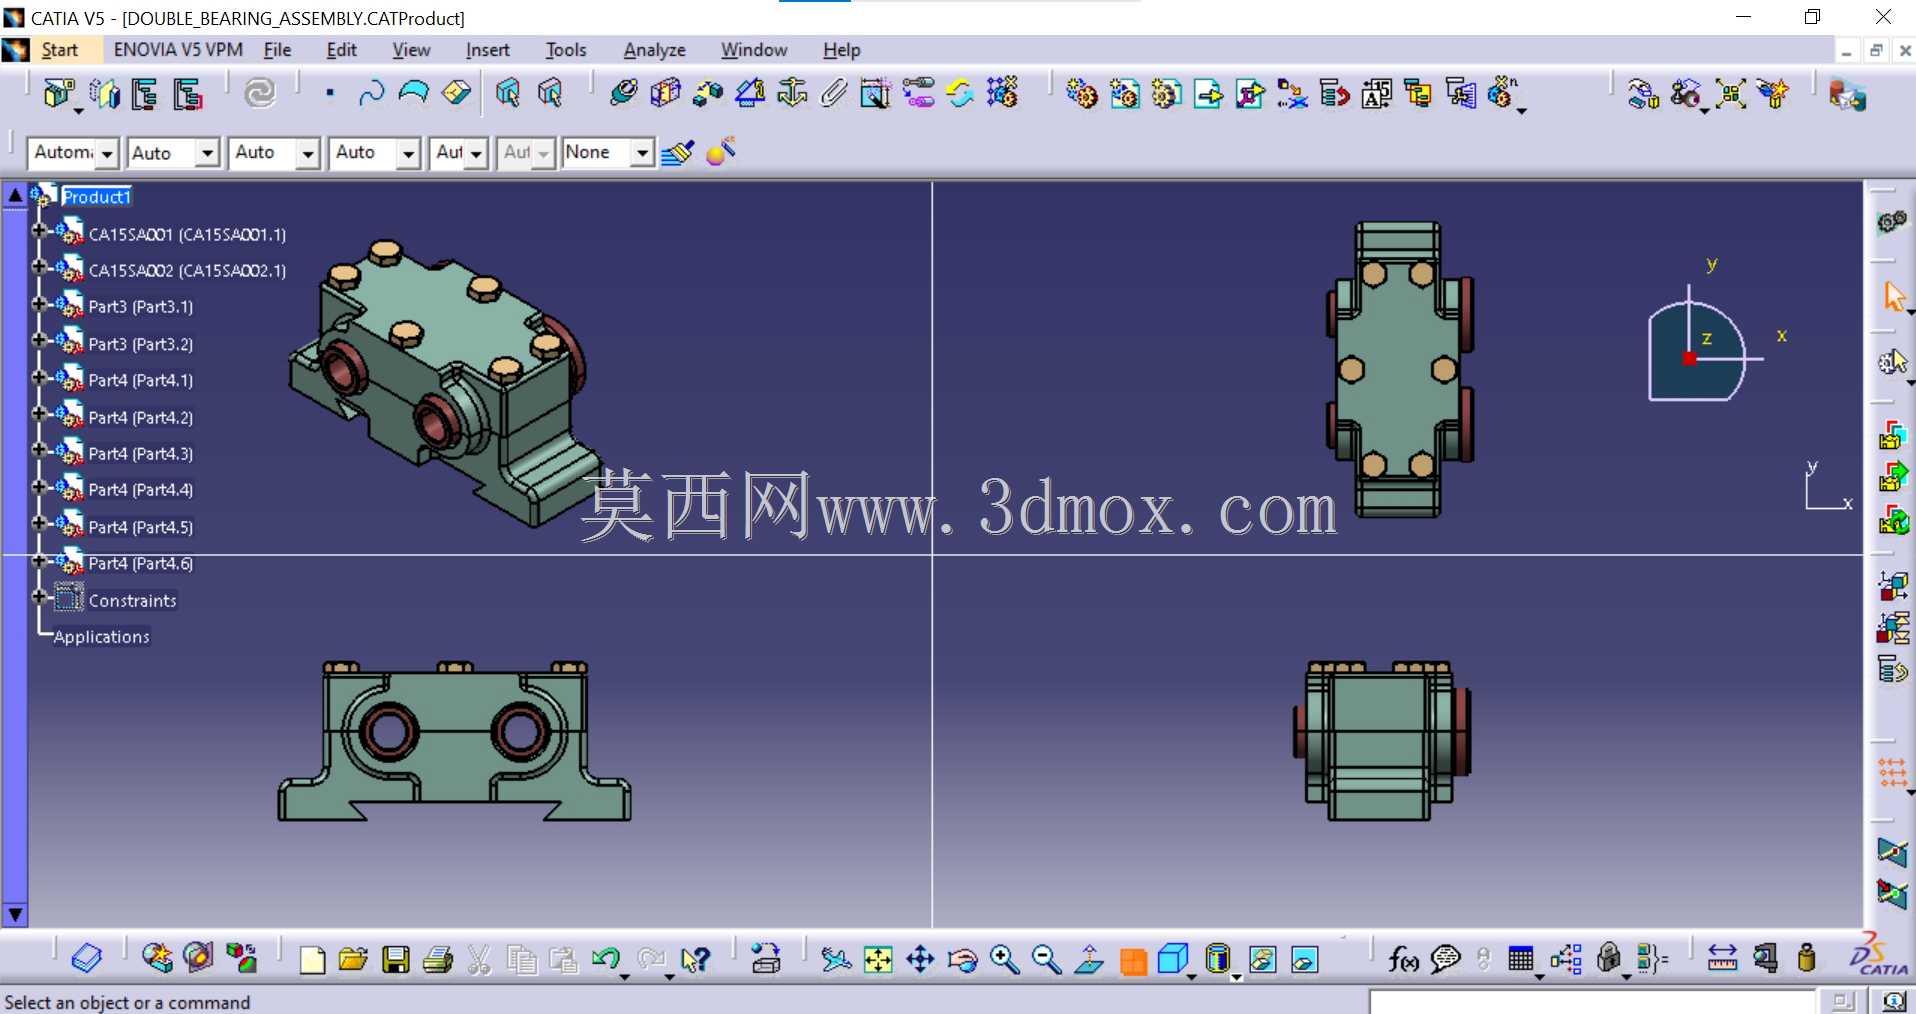Click the Update All icon

click(x=260, y=93)
